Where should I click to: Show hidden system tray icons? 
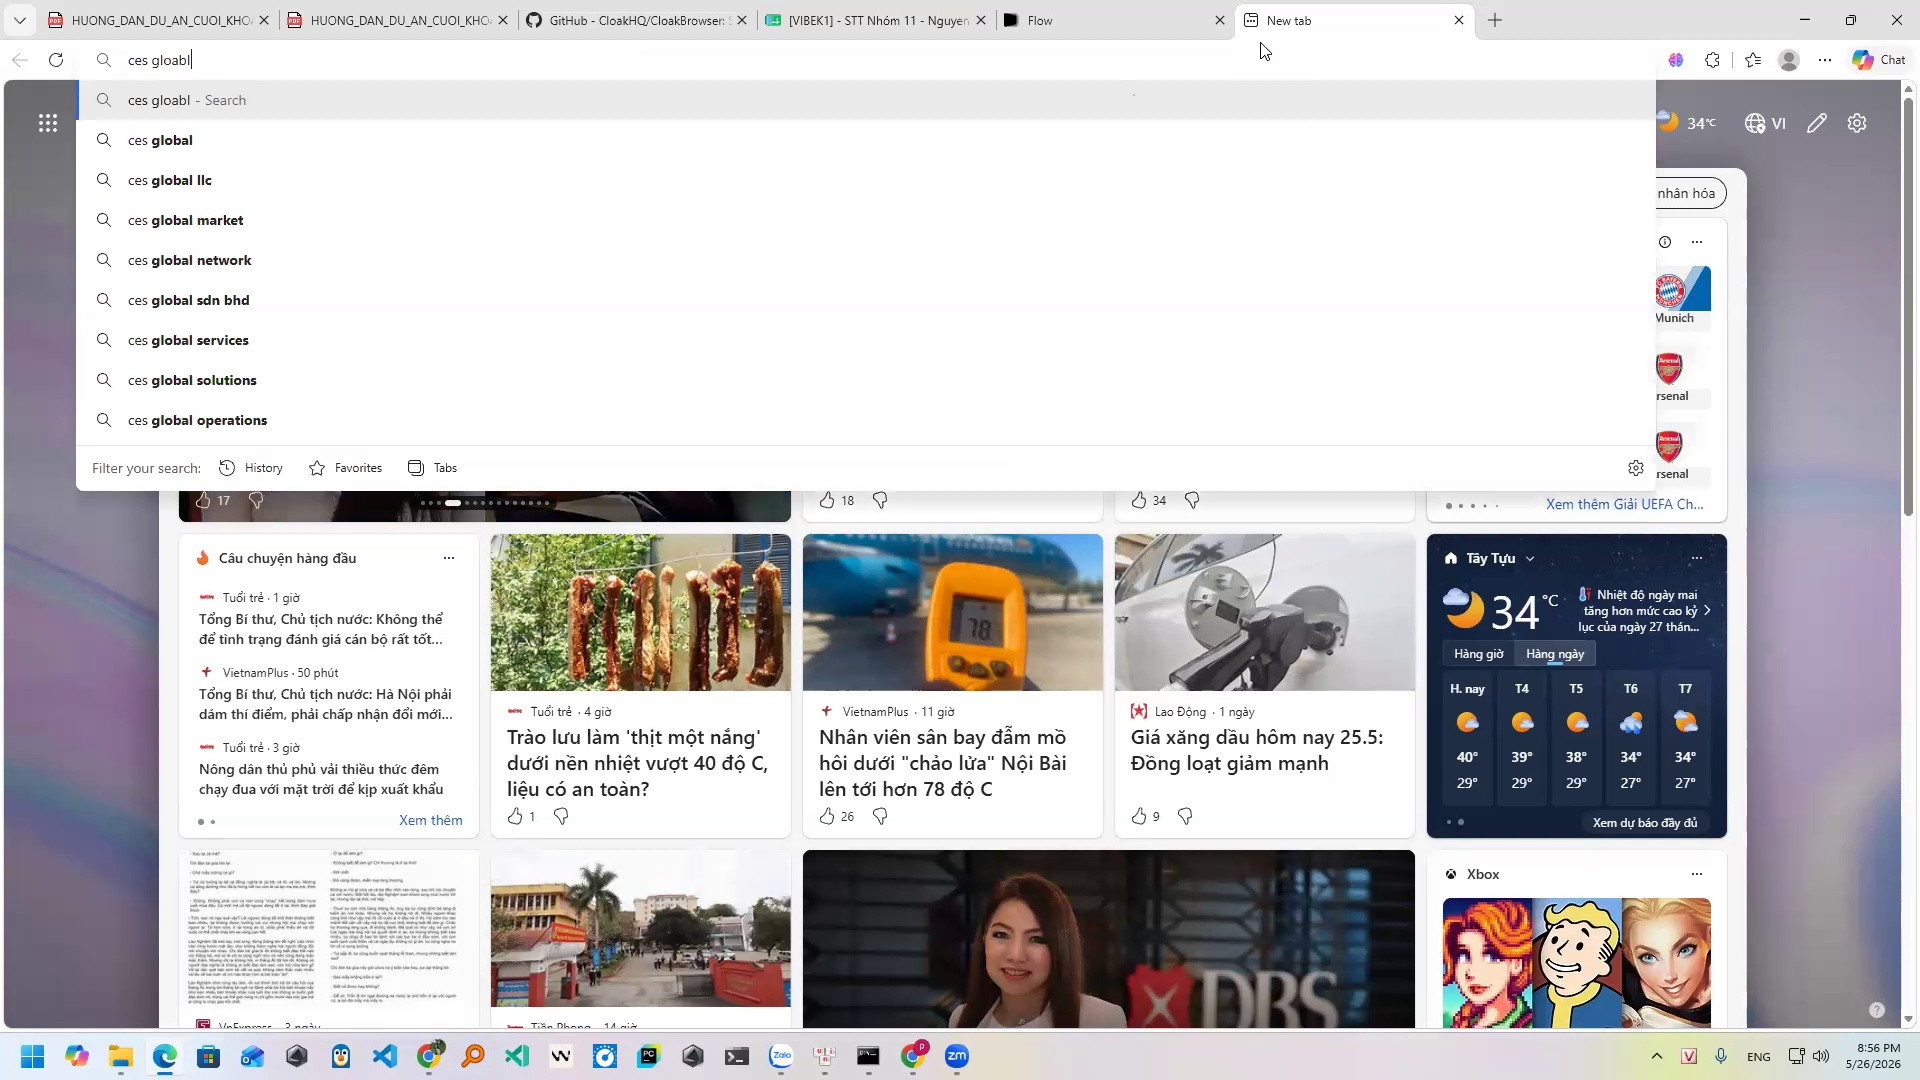[1657, 1056]
